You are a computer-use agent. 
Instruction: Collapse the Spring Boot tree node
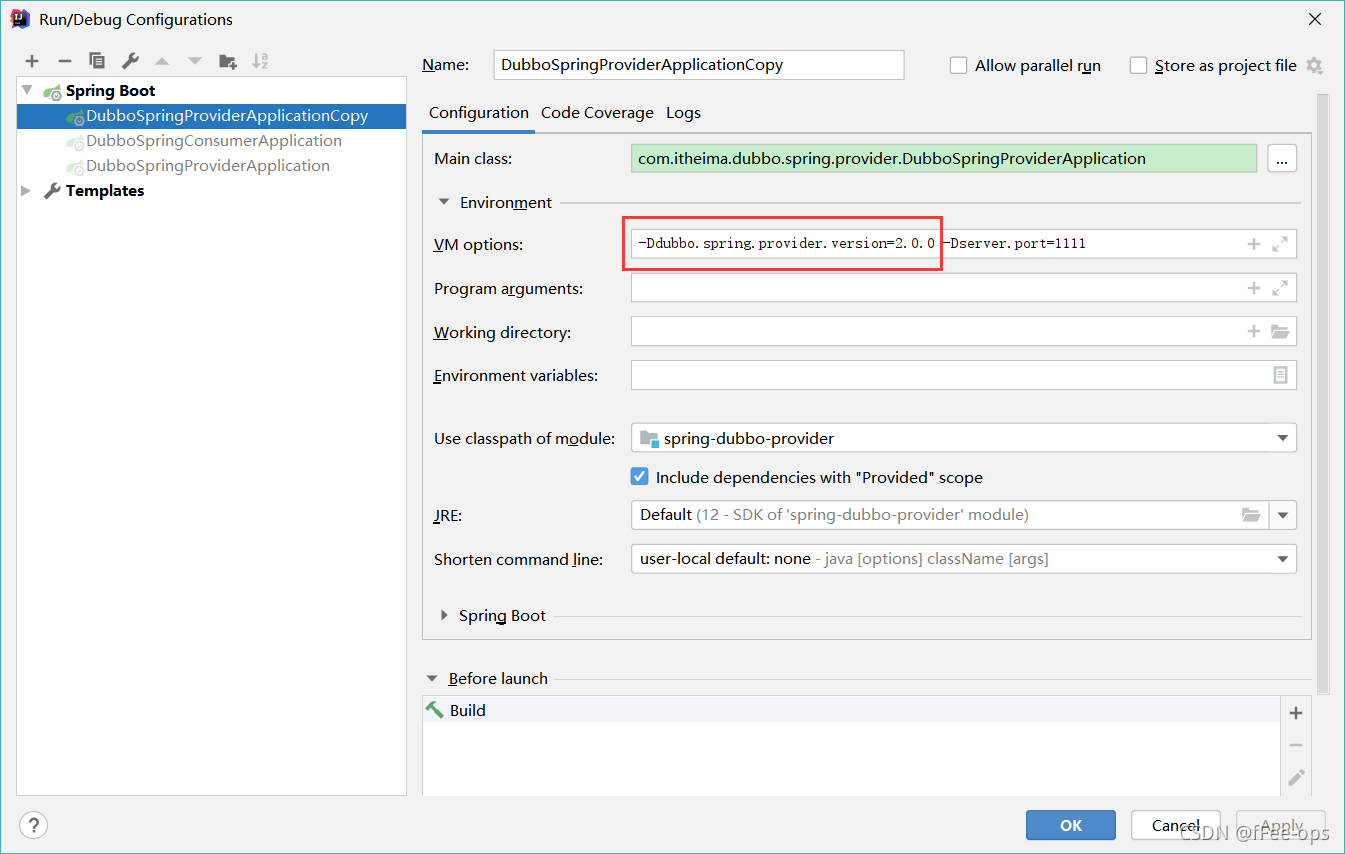click(x=27, y=90)
